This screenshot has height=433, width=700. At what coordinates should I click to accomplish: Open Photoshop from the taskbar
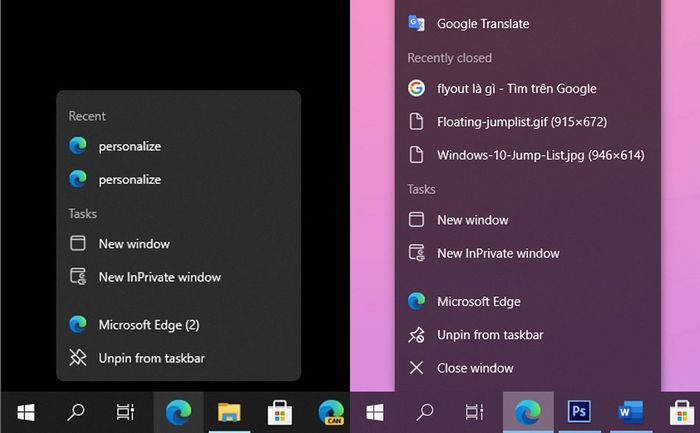pos(578,411)
